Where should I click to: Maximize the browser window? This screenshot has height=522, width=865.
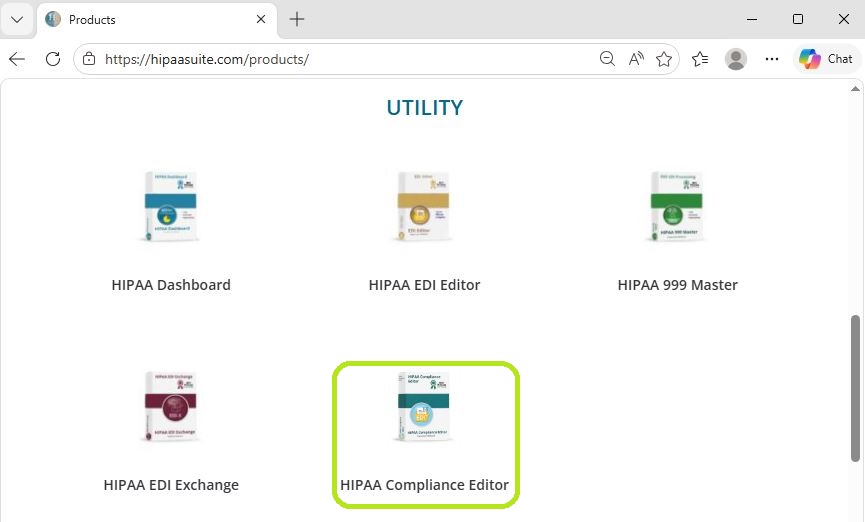coord(798,19)
